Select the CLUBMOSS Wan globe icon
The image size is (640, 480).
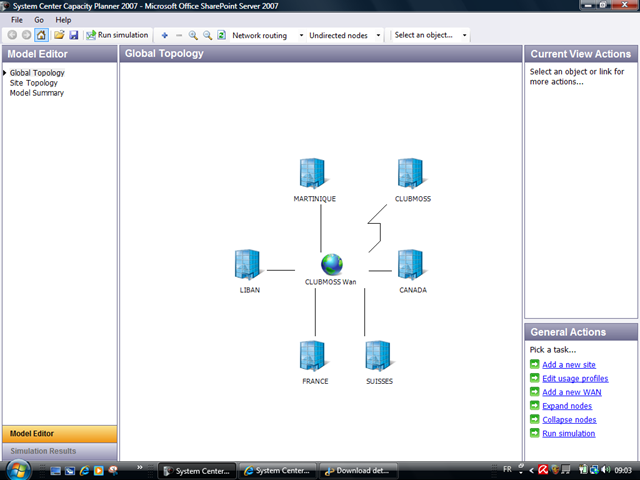coord(332,264)
